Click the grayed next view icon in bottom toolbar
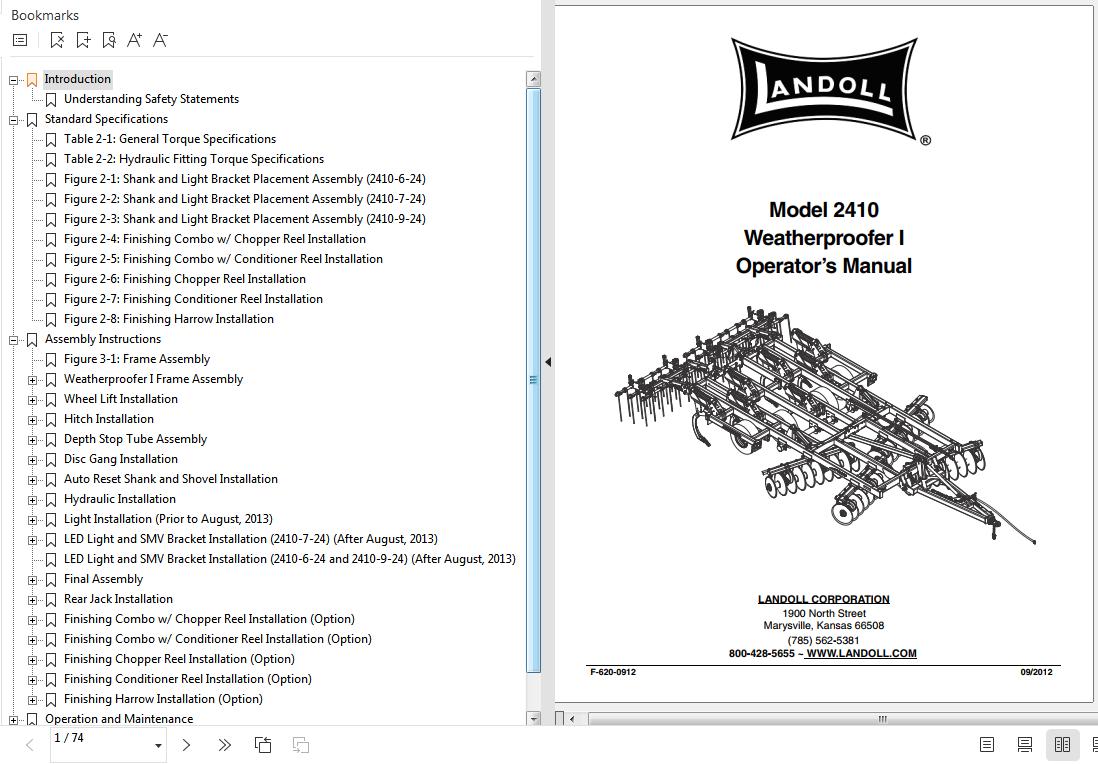 coord(300,745)
